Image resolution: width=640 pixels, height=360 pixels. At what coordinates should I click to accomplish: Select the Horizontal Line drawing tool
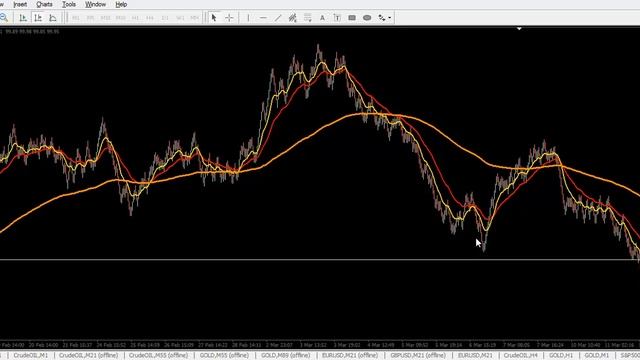click(263, 18)
